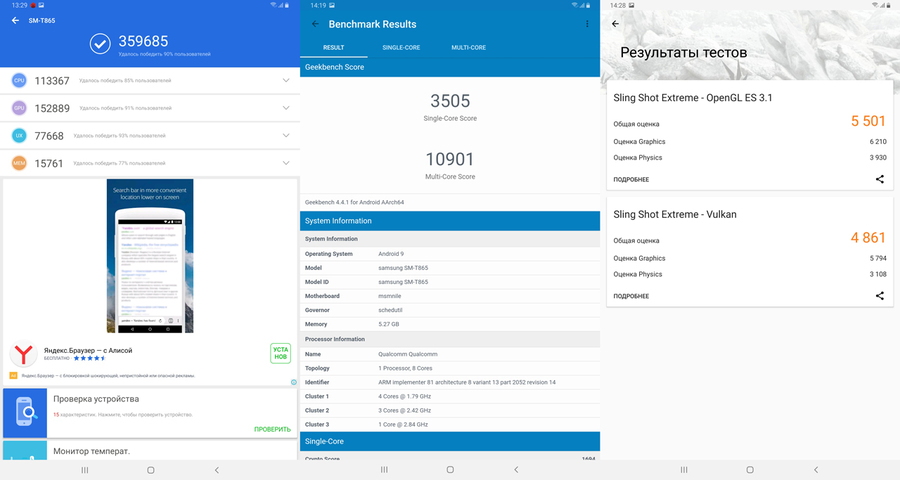Screen dimensions: 900x480
Task: Tap the Yandex Browser red Y logo
Action: [x=24, y=355]
